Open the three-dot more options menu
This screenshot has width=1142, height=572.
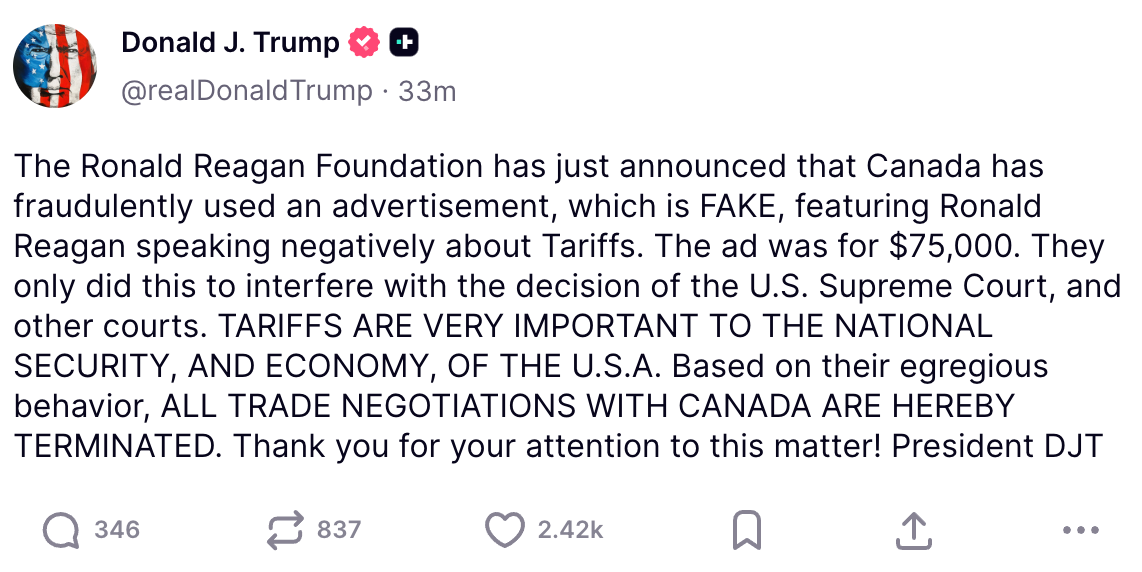click(x=1081, y=530)
